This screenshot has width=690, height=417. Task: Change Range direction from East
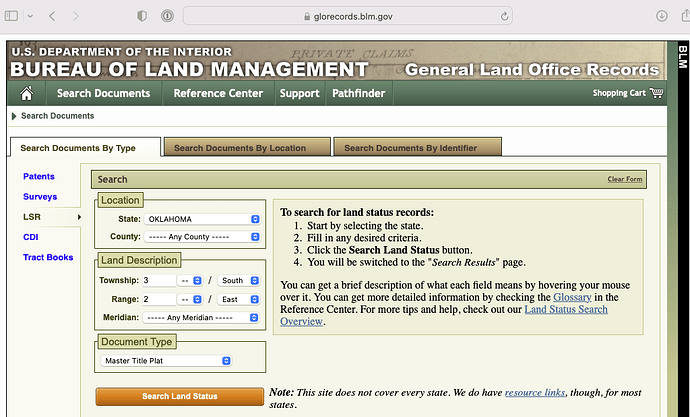point(239,299)
